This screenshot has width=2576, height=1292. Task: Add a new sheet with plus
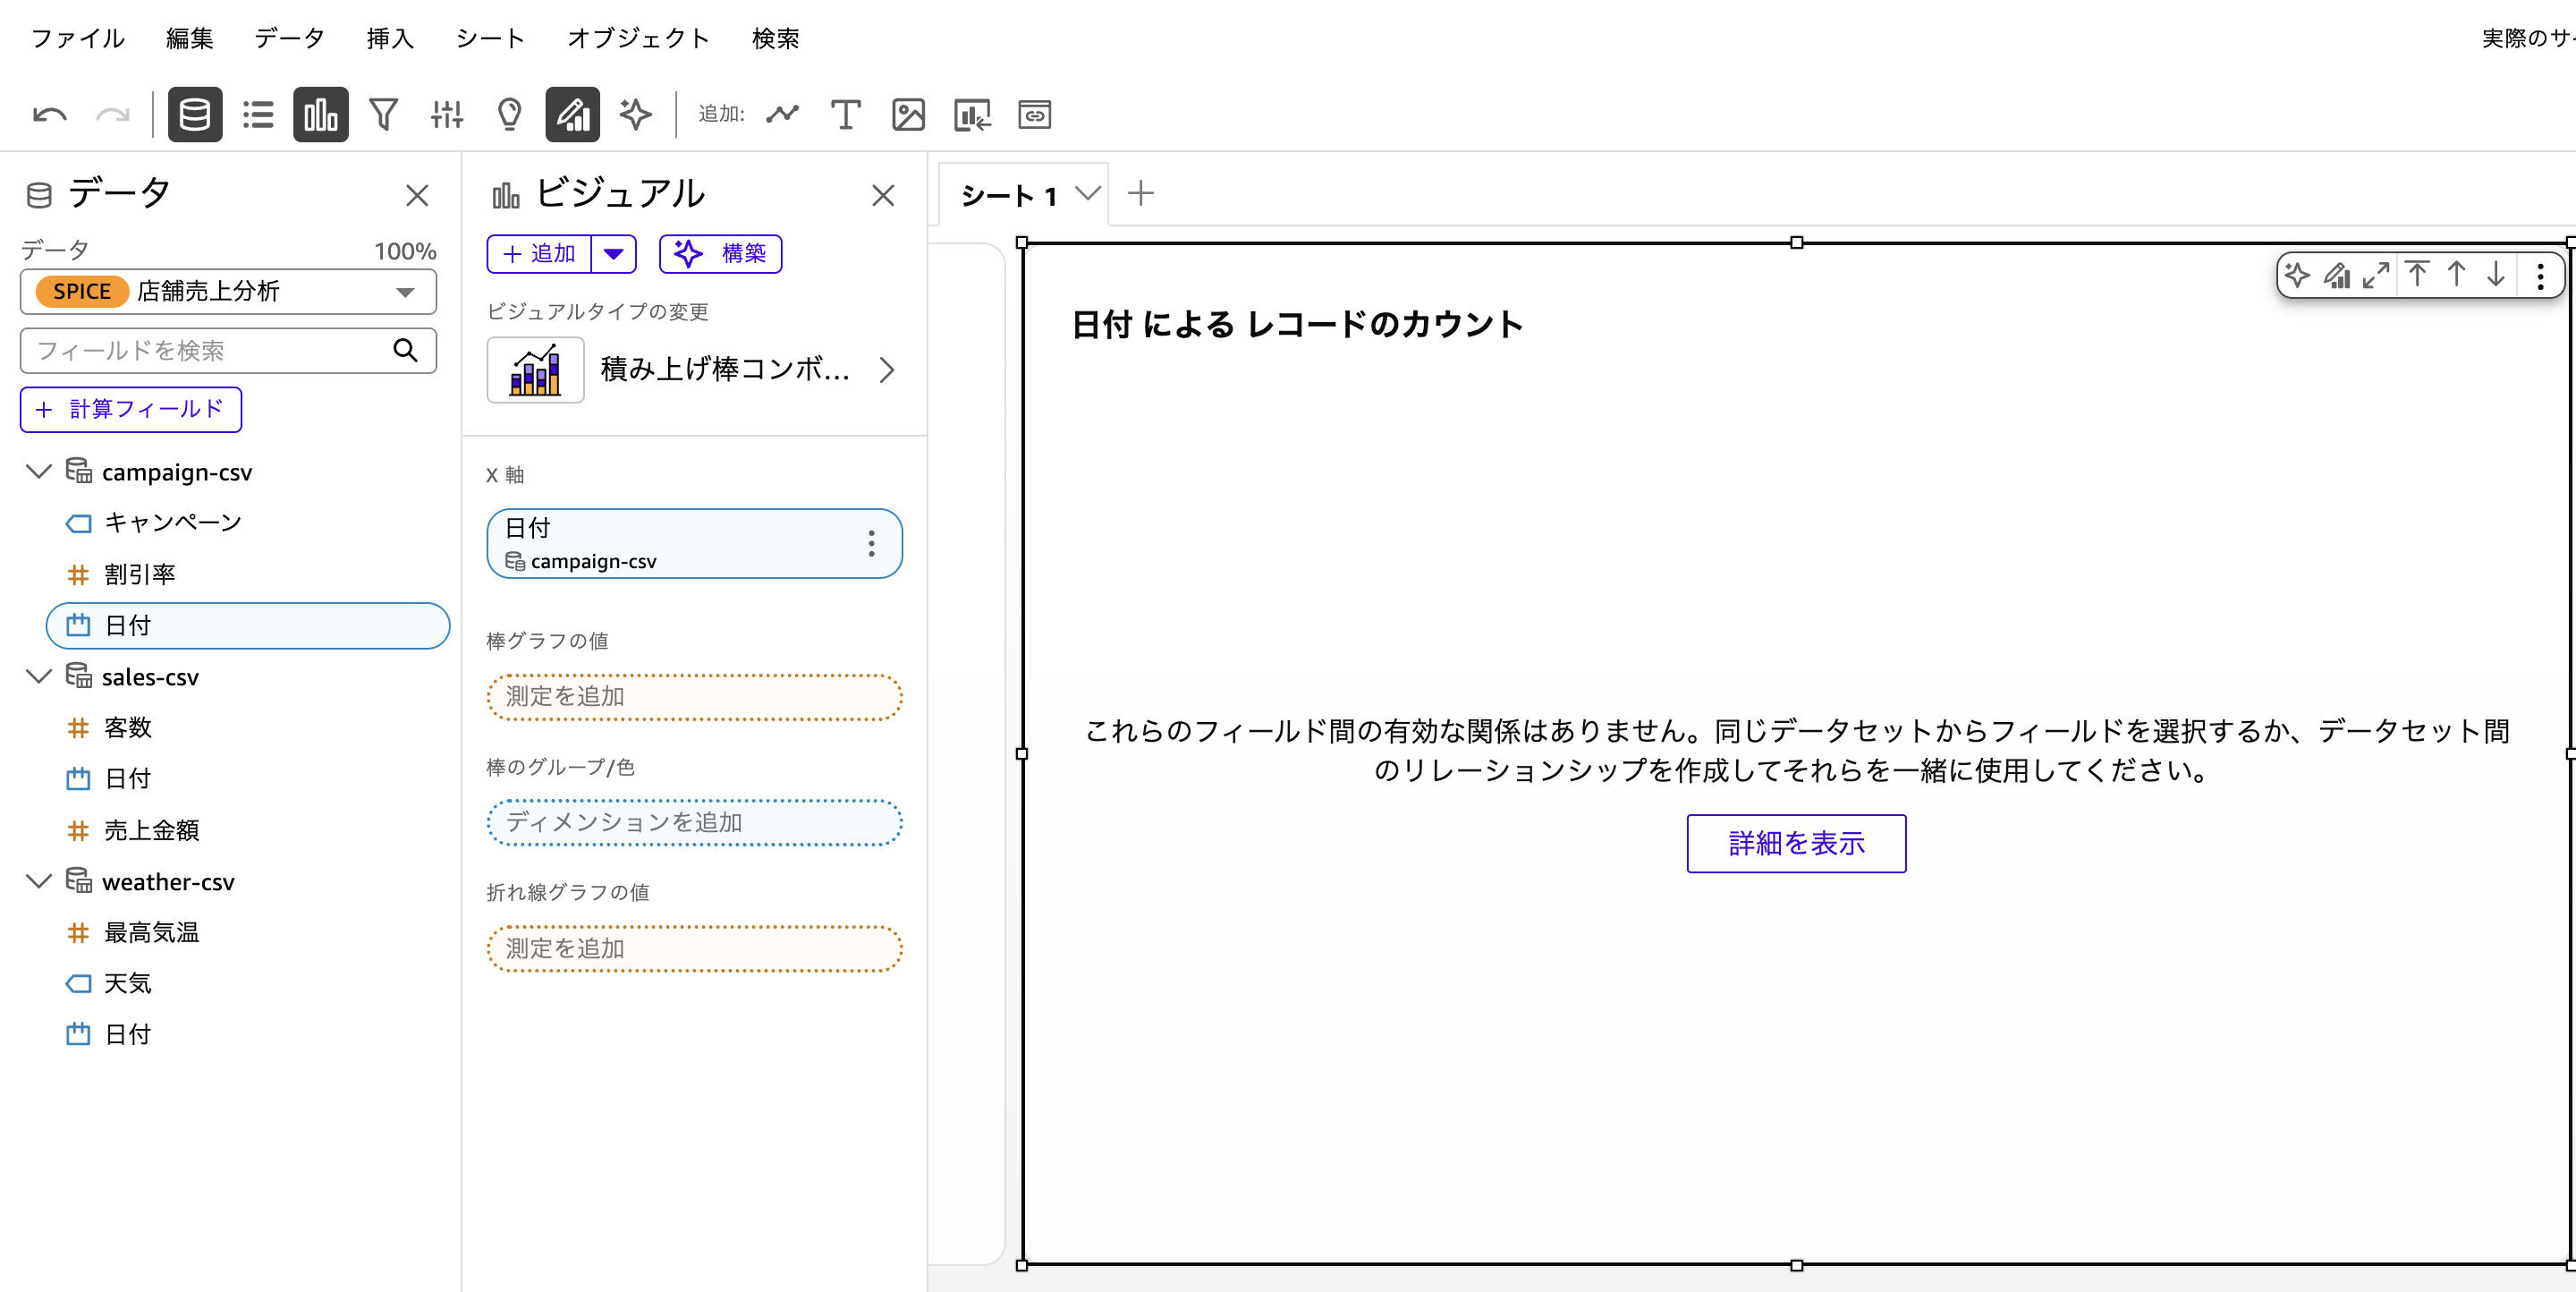coord(1141,194)
